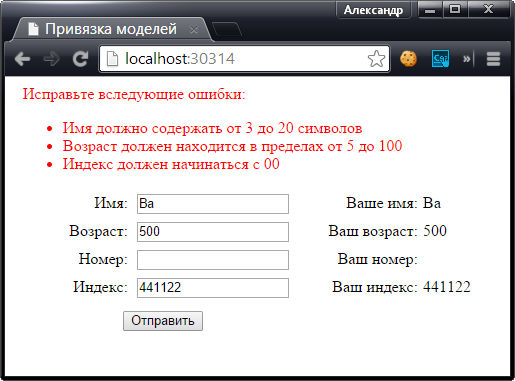Image resolution: width=515 pixels, height=381 pixels.
Task: Close the Привязка моделей tab
Action: (194, 30)
